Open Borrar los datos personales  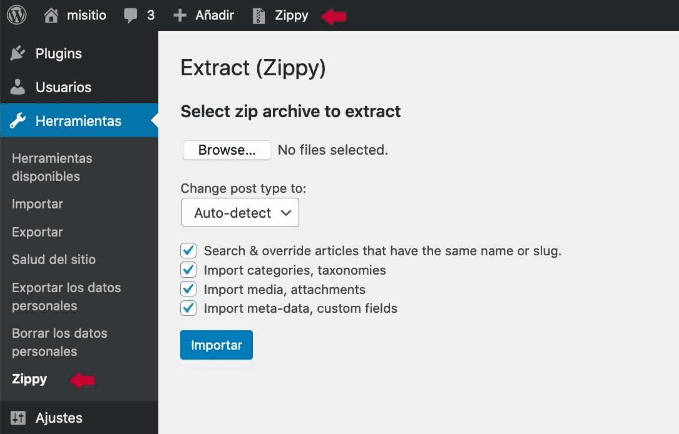[59, 342]
